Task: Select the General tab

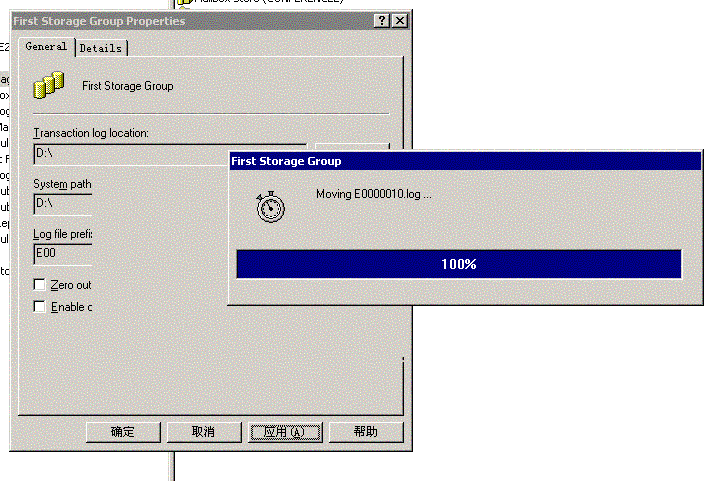Action: tap(46, 47)
